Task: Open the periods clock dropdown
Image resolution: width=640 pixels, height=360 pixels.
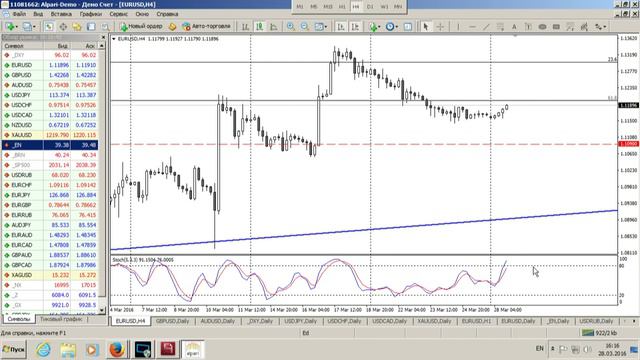Action: point(391,27)
